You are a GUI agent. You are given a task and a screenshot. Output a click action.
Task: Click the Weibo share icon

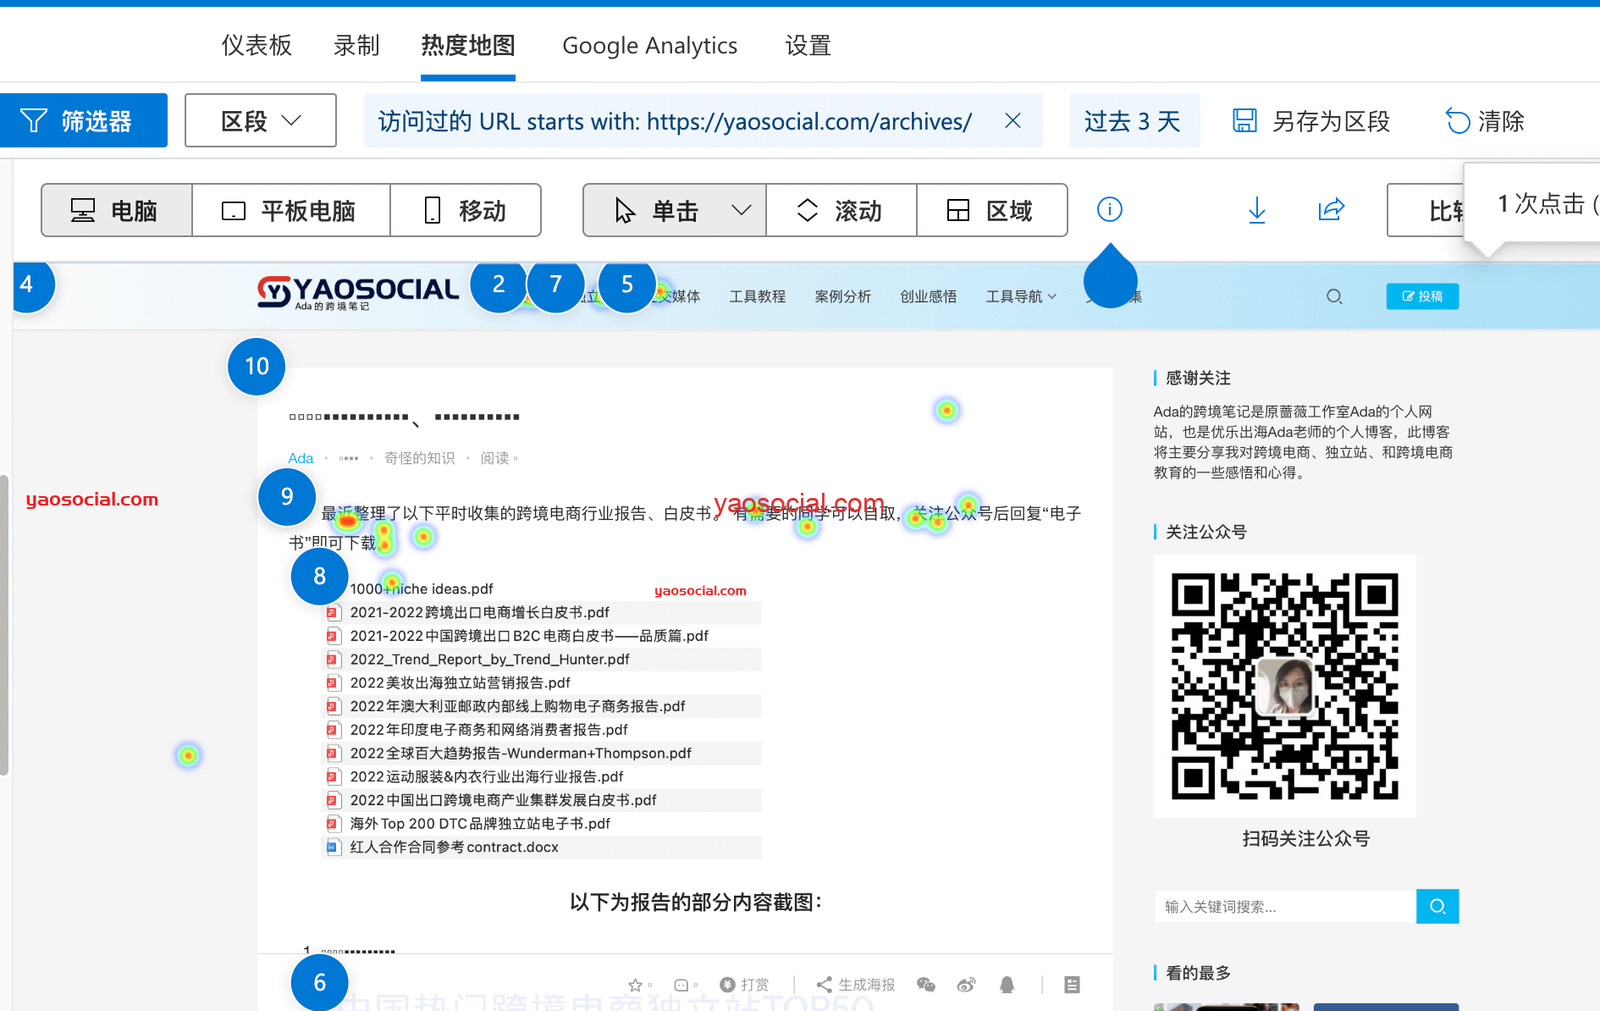point(966,985)
